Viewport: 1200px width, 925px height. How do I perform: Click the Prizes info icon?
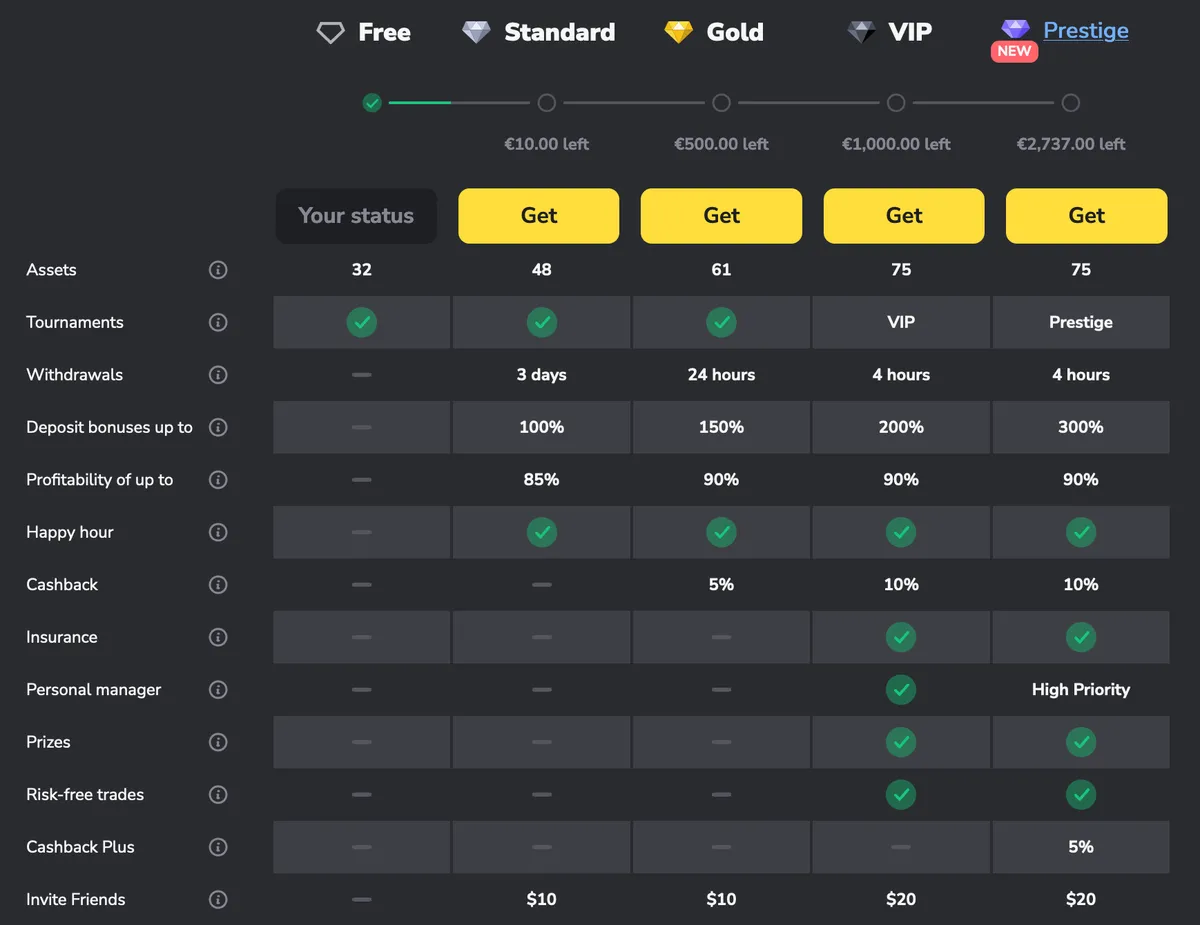(x=218, y=742)
